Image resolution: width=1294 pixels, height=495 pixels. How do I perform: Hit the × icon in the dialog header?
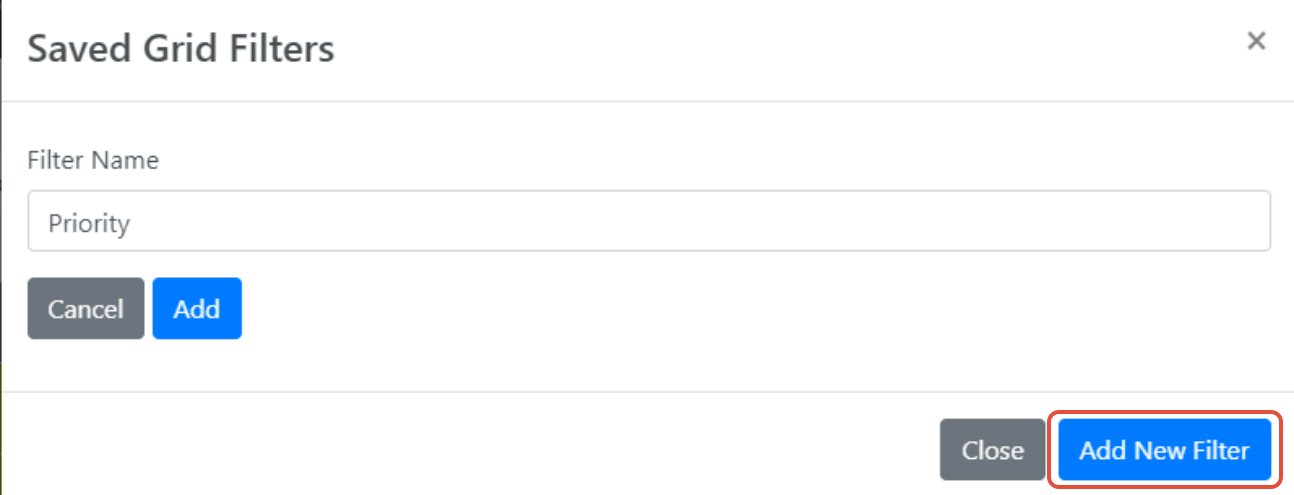coord(1257,41)
